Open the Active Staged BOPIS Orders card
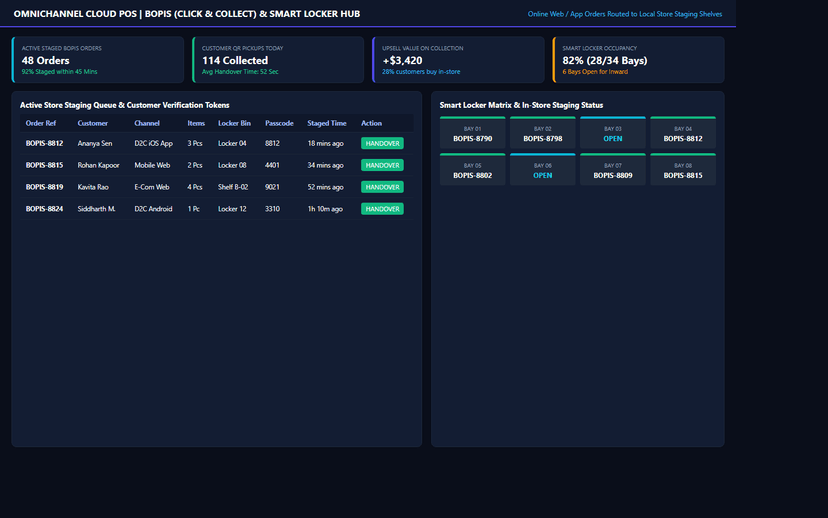 [x=98, y=60]
